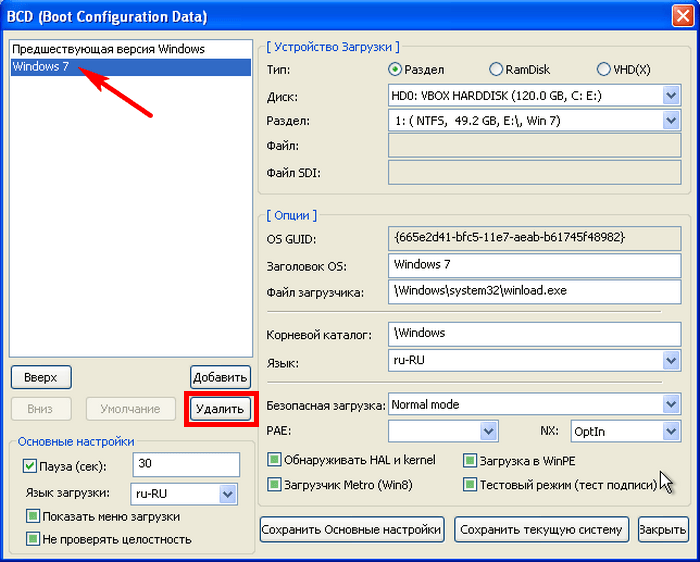Image resolution: width=700 pixels, height=562 pixels.
Task: Open the Раздел partition dropdown
Action: (534, 121)
